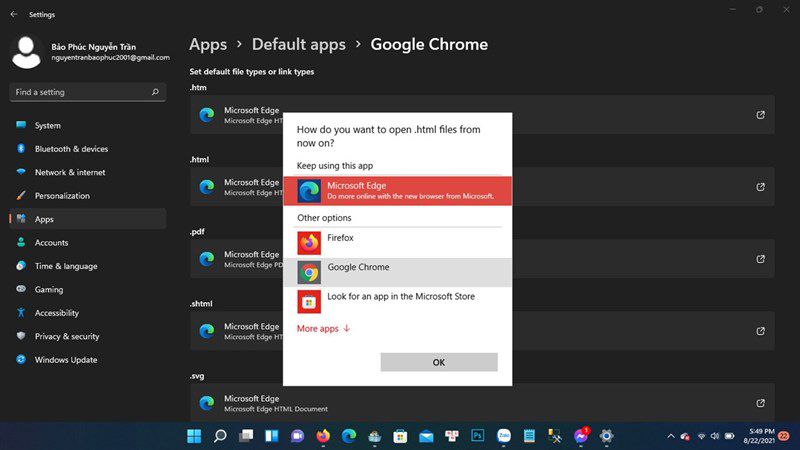Click the Apps breadcrumb link
This screenshot has width=800, height=450.
[208, 45]
